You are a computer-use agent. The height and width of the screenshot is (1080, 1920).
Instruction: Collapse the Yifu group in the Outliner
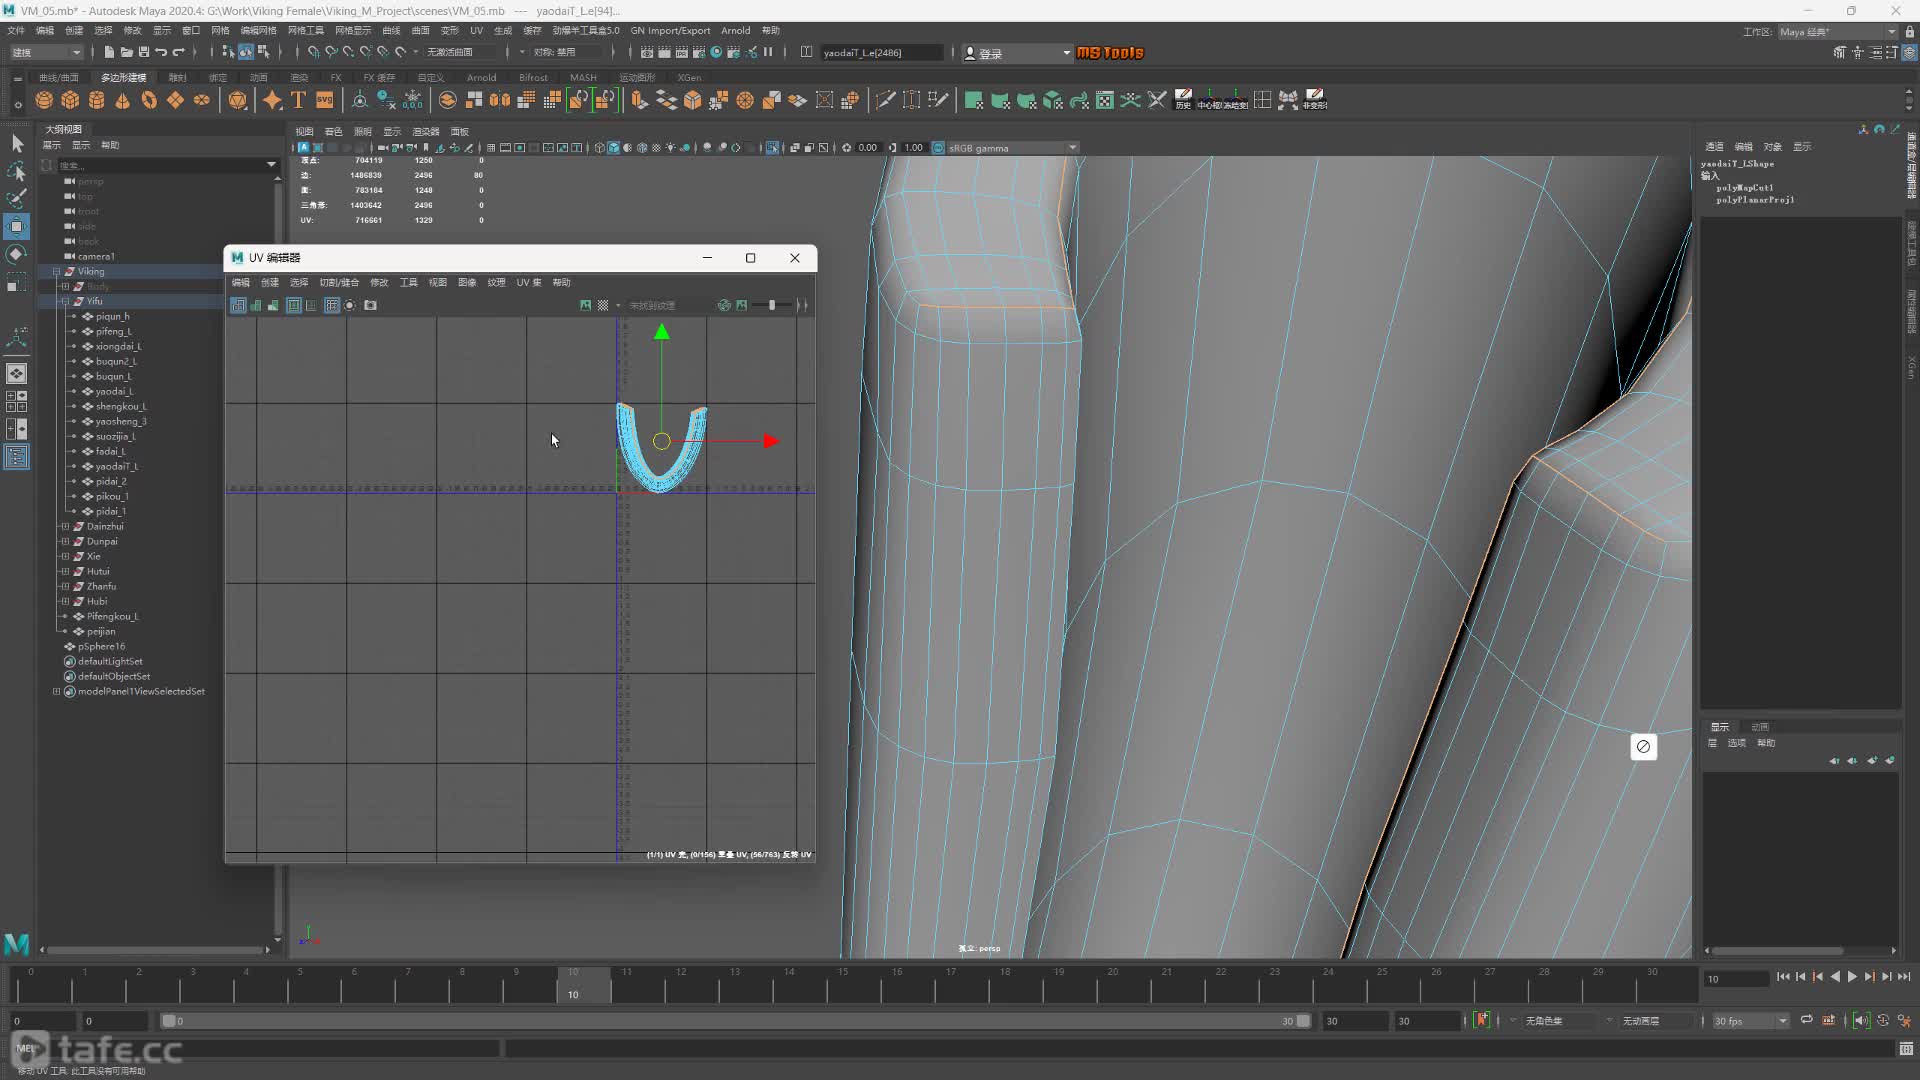pos(65,301)
